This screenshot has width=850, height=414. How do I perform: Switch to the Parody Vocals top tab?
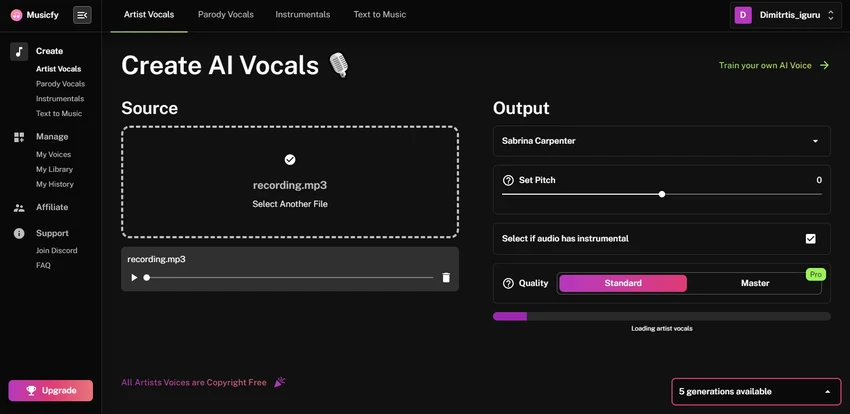point(226,15)
